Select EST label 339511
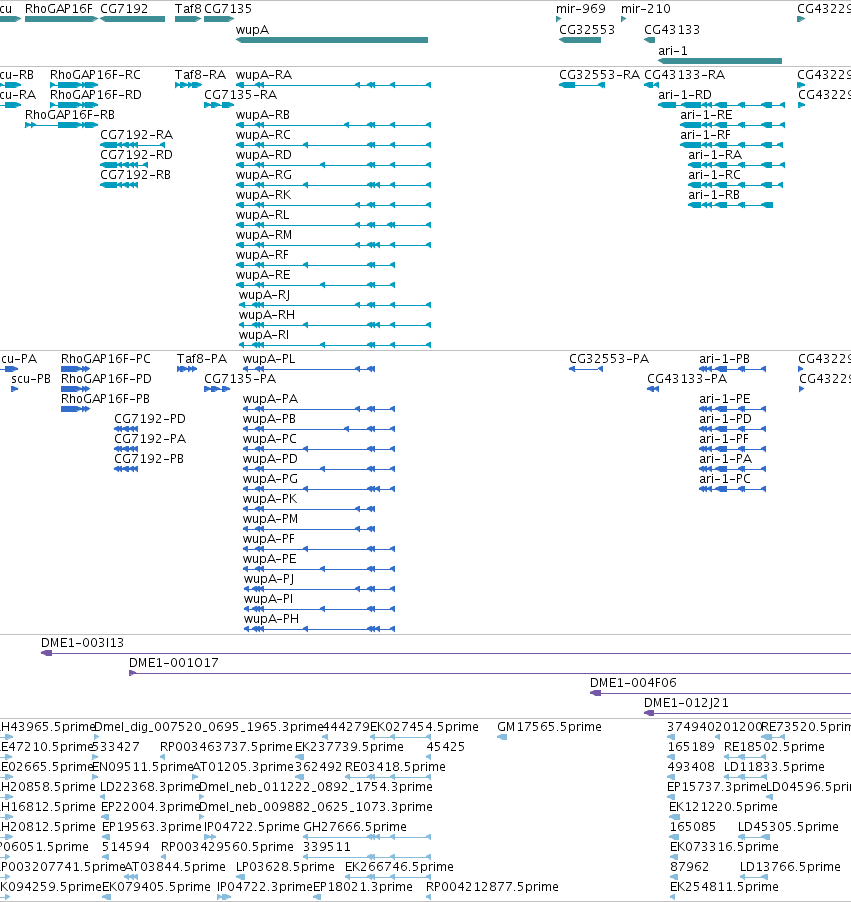 (326, 846)
